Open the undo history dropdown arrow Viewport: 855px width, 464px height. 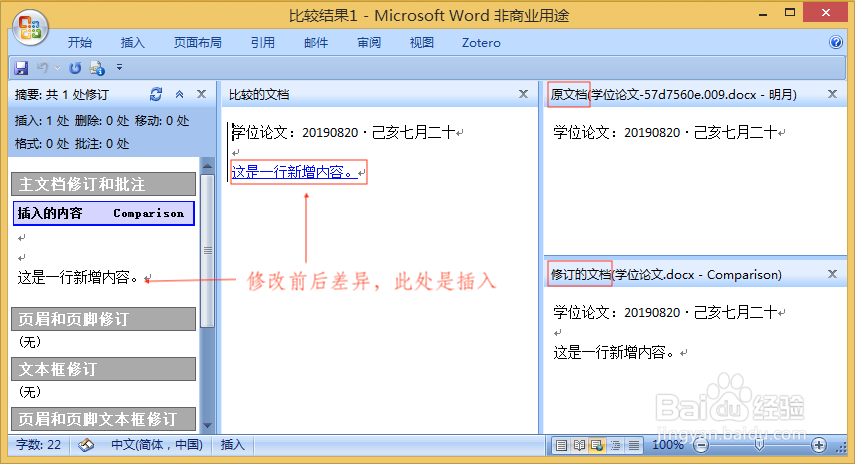click(57, 68)
